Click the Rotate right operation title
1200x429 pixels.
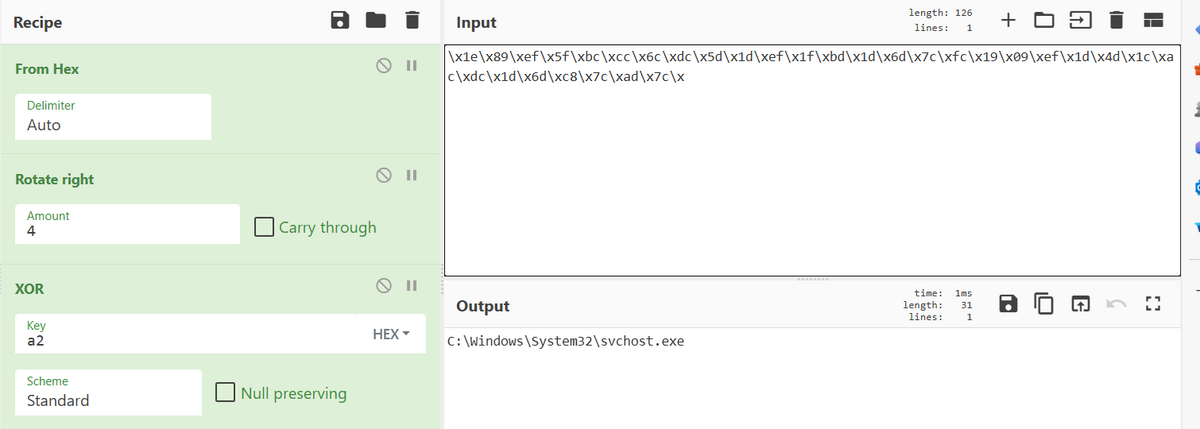tap(55, 179)
